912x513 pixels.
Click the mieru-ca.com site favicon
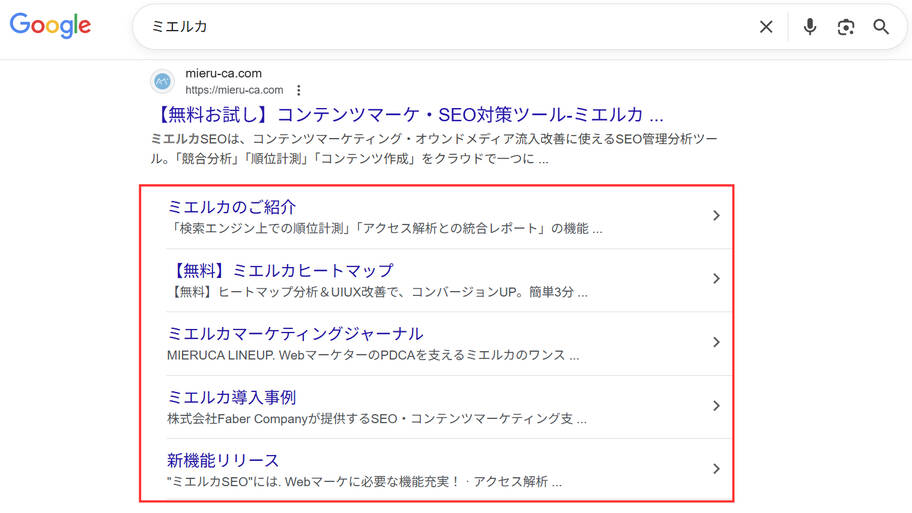click(162, 81)
